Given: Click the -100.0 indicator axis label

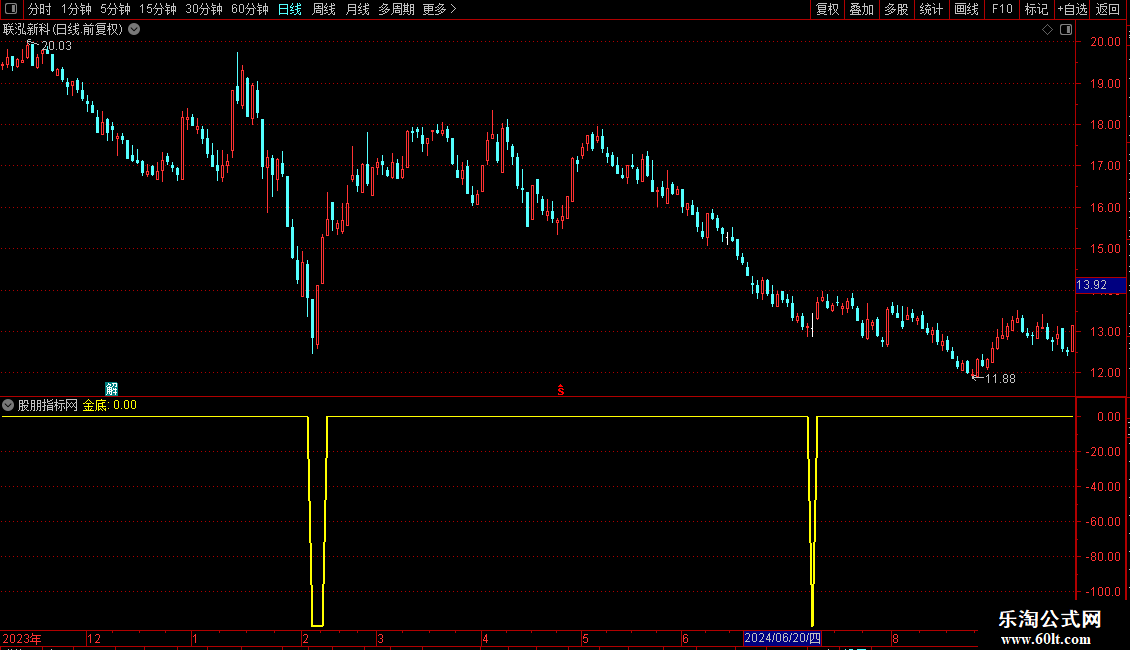Looking at the screenshot, I should click(1103, 592).
